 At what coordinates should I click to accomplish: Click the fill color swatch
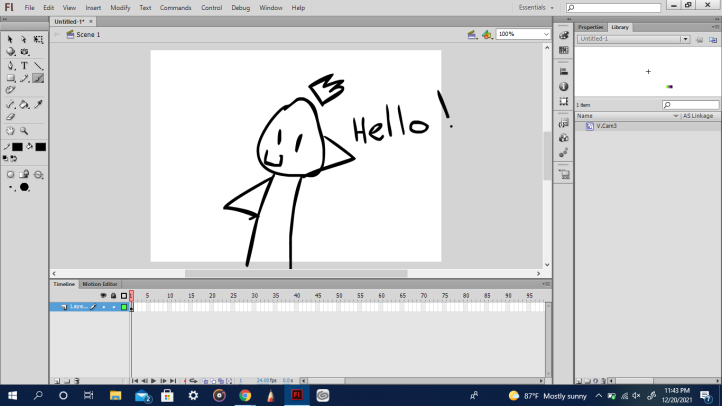point(40,147)
